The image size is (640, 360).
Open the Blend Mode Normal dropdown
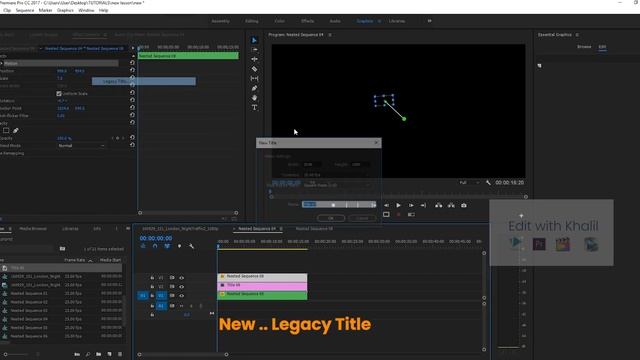point(81,146)
